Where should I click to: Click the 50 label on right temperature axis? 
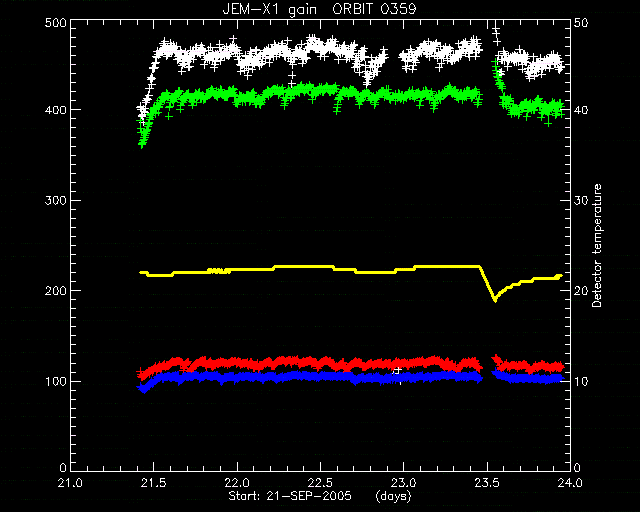[581, 22]
